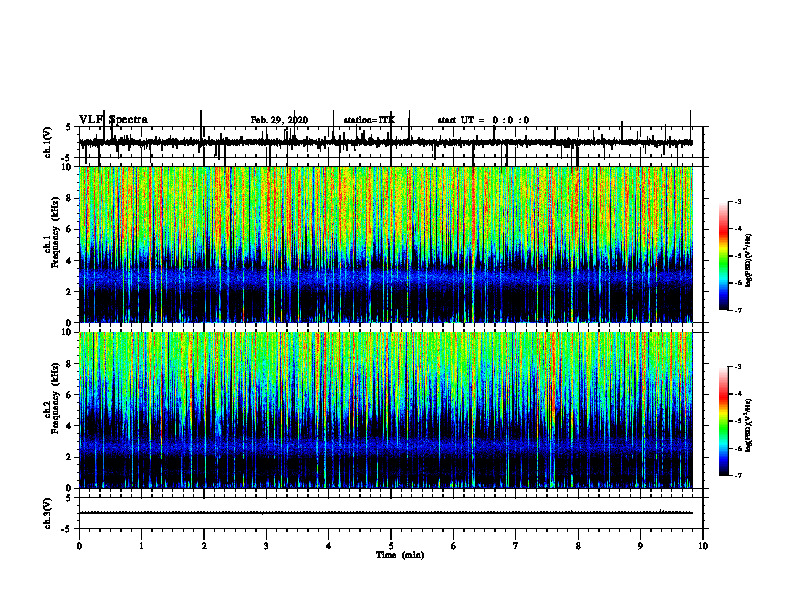Click the '3' tick on the time axis
This screenshot has height=612, width=792.
coord(266,546)
